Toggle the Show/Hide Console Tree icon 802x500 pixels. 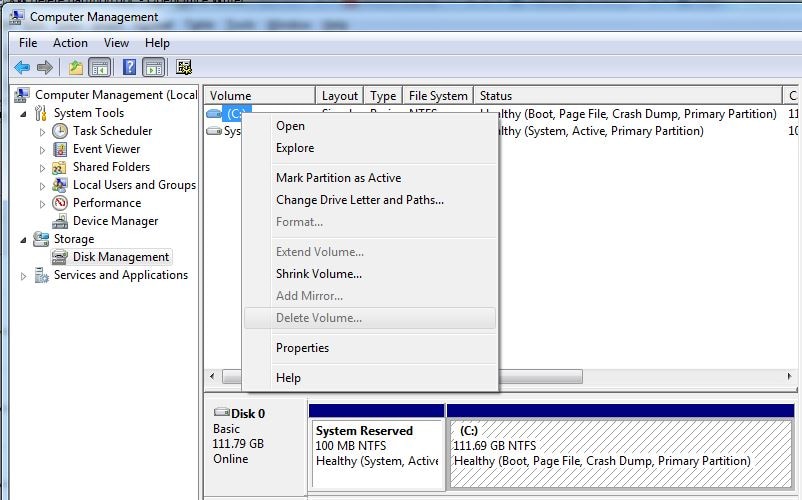[x=100, y=67]
